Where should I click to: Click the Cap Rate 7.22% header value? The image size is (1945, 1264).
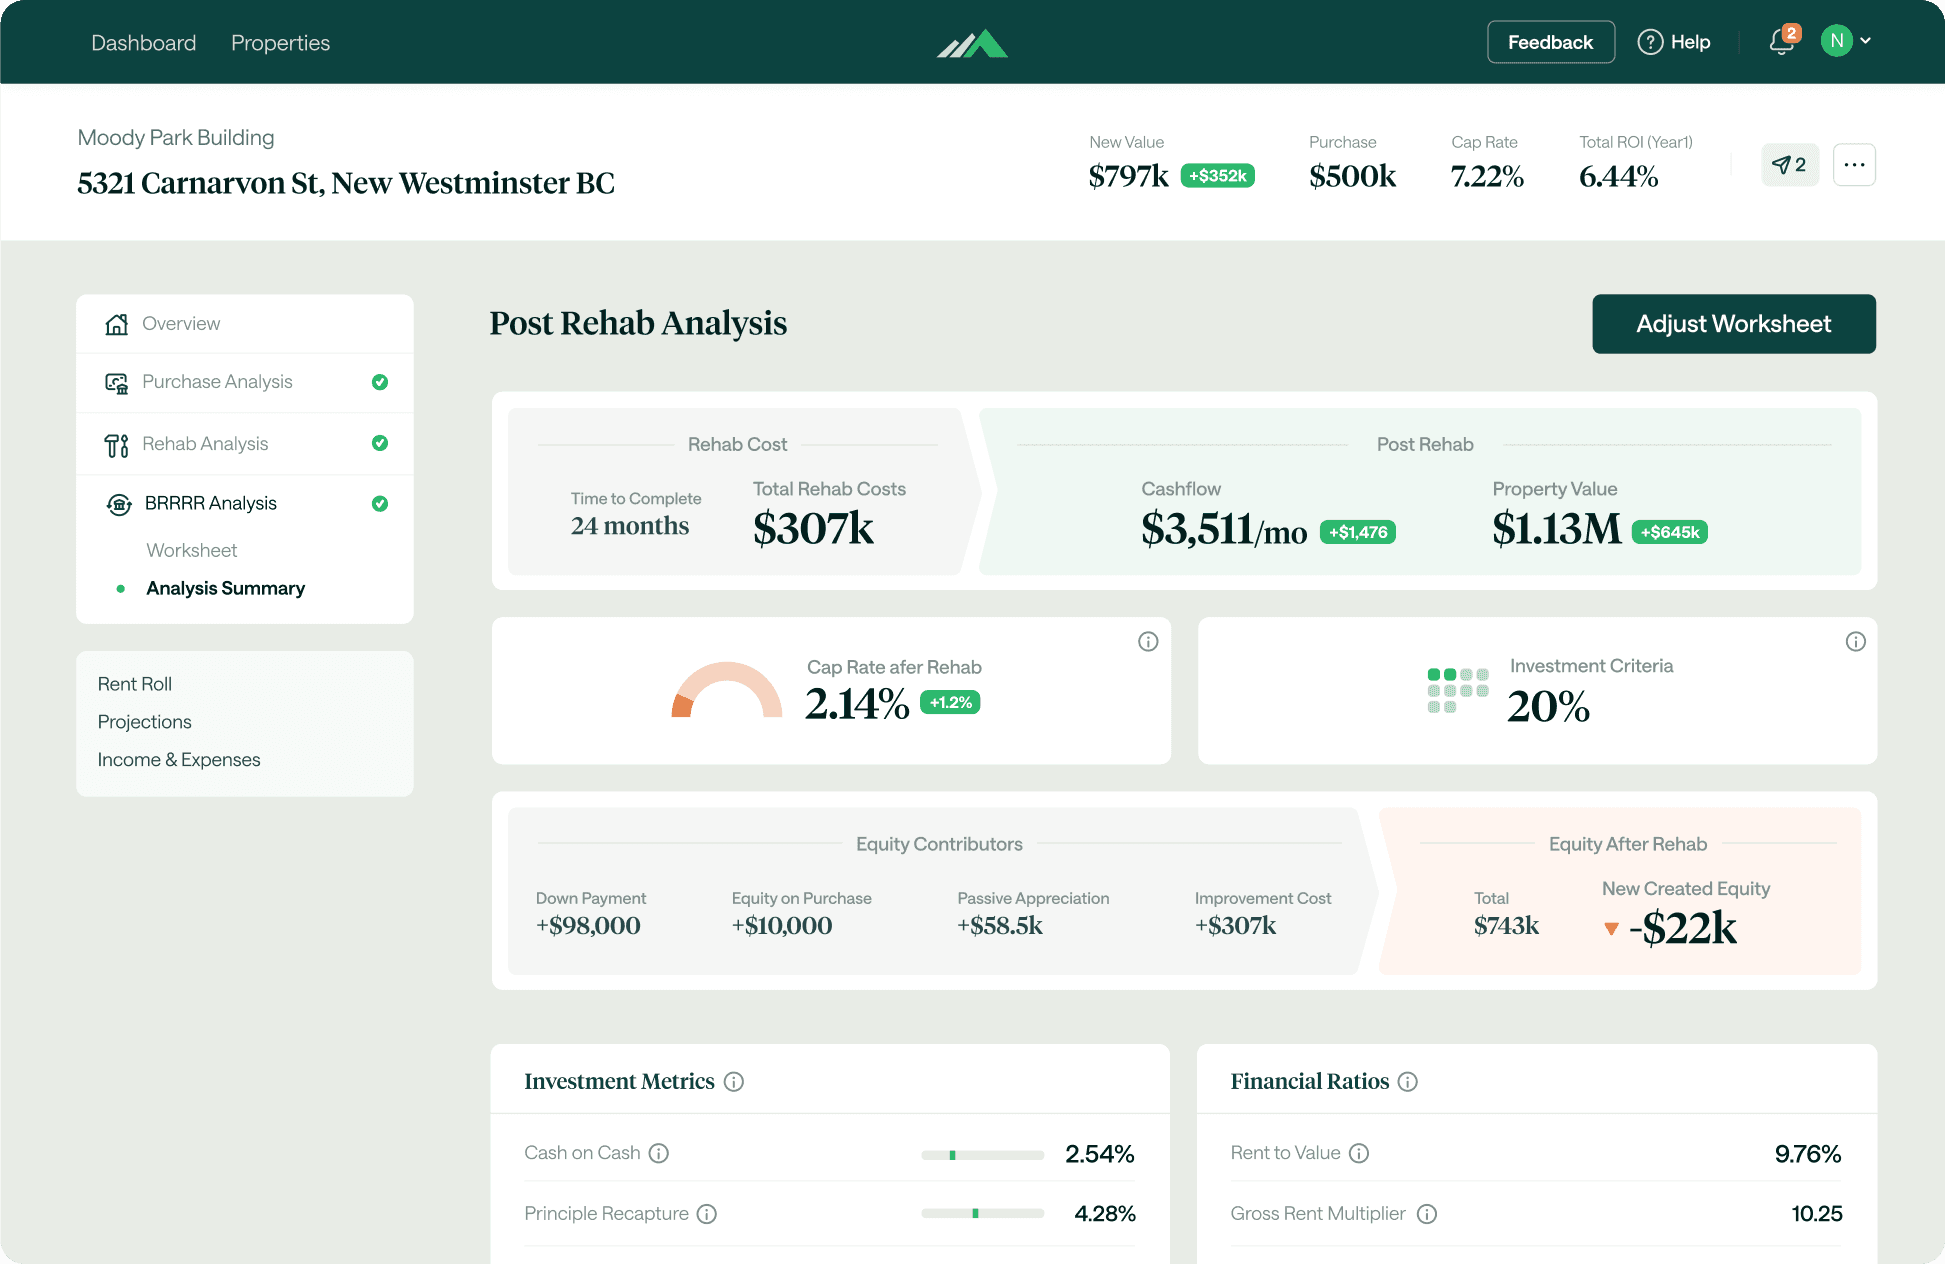pos(1487,177)
